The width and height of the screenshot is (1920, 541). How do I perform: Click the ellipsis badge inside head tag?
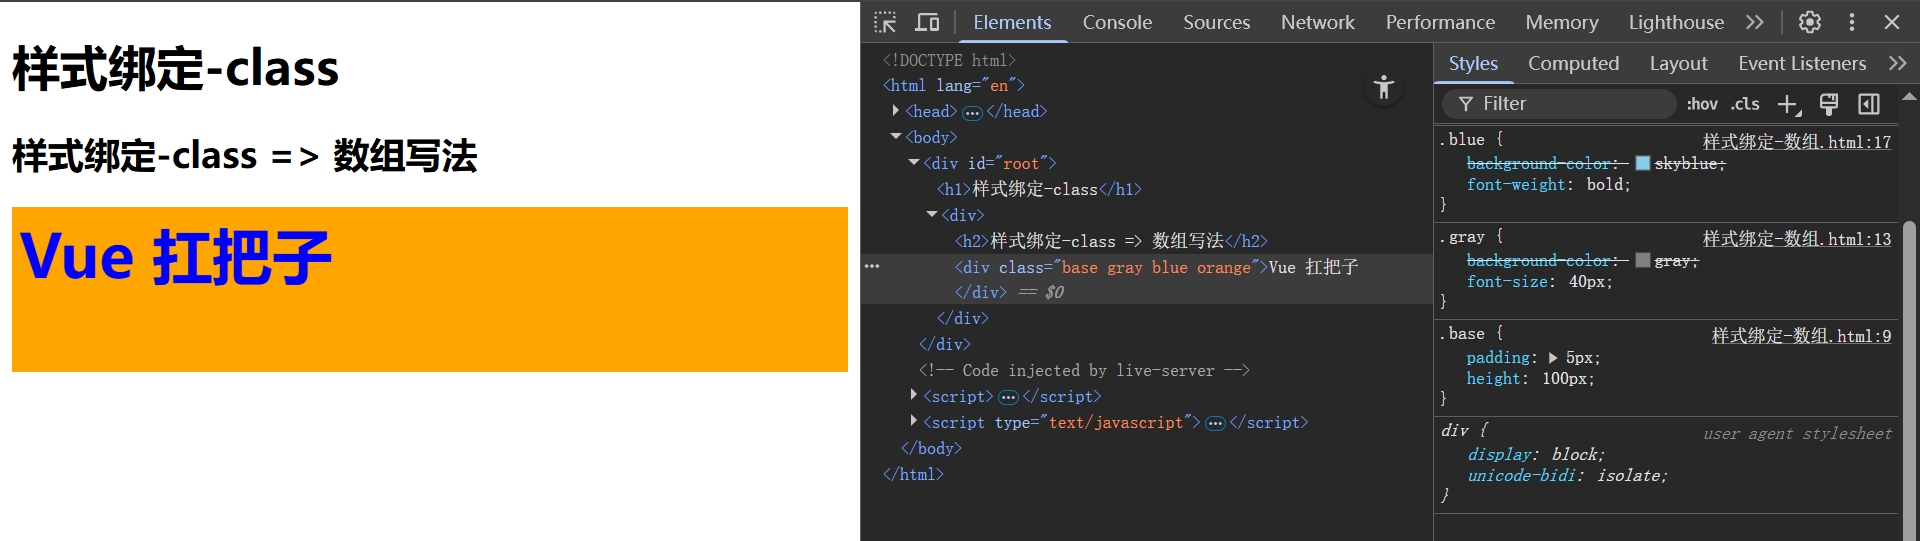[972, 113]
